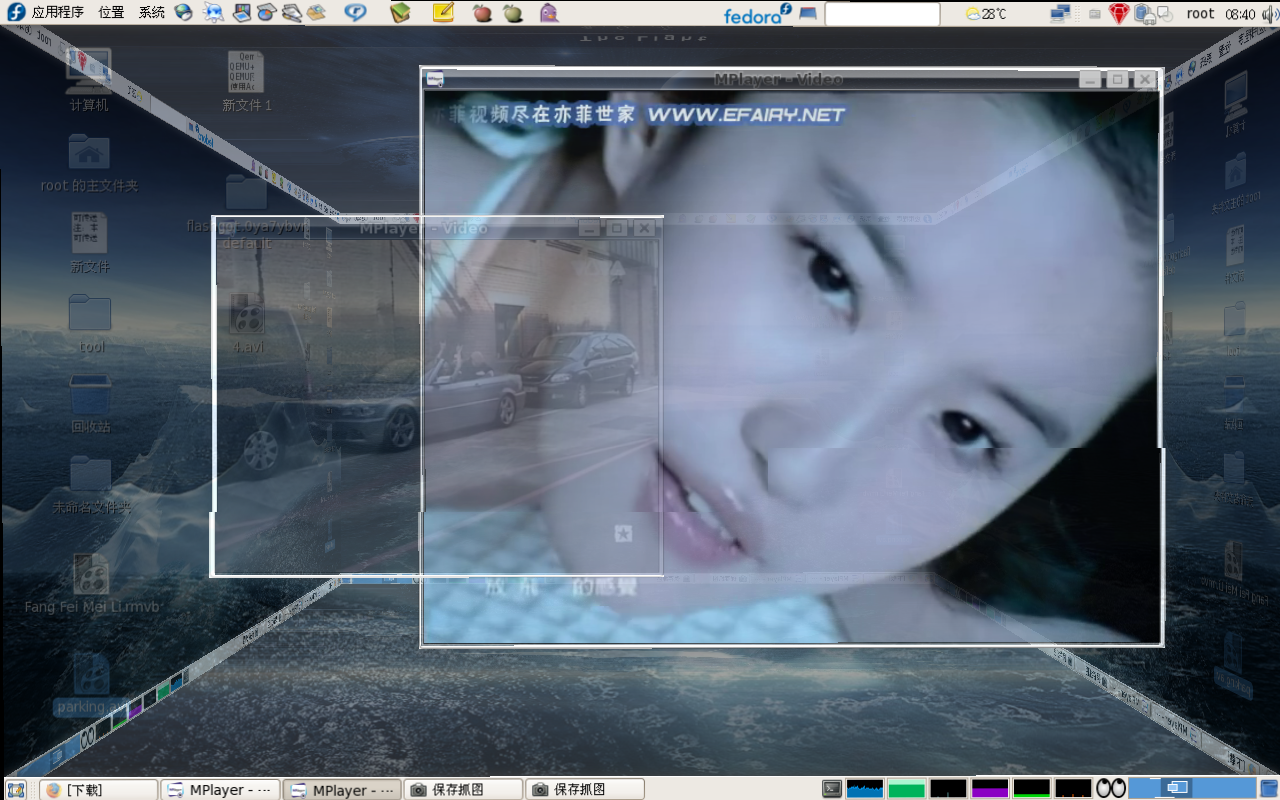Click the fedora logo in top panel
The image size is (1280, 800).
[758, 14]
